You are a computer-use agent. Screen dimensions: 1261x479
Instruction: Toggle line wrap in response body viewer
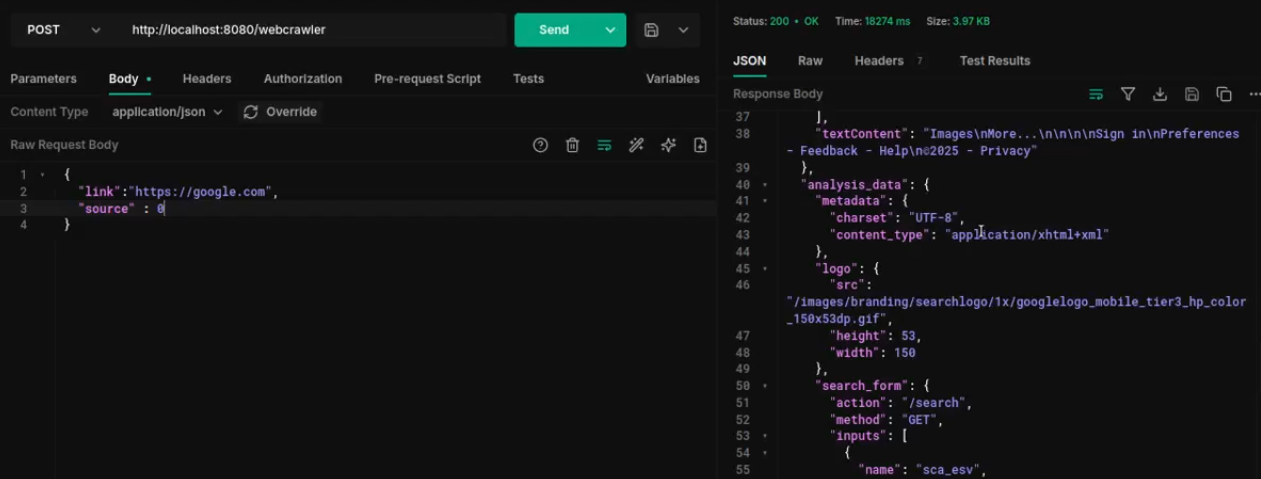(1096, 94)
